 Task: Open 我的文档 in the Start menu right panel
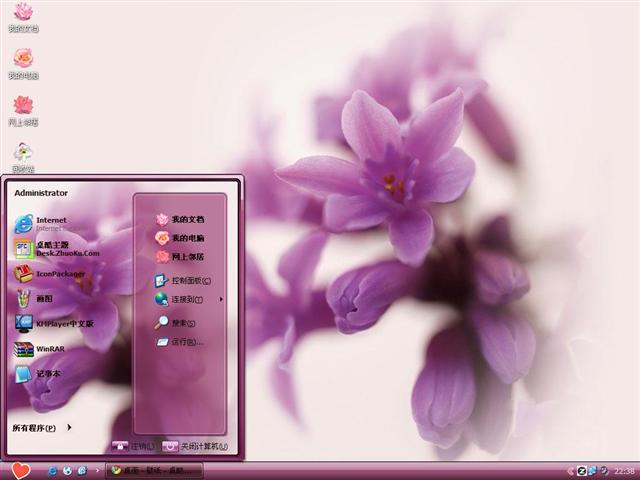pyautogui.click(x=180, y=220)
